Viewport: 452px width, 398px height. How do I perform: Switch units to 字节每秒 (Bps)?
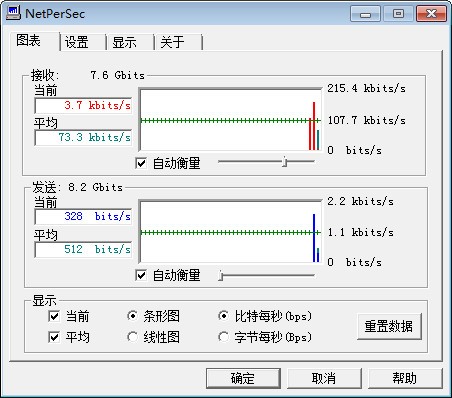(x=223, y=337)
